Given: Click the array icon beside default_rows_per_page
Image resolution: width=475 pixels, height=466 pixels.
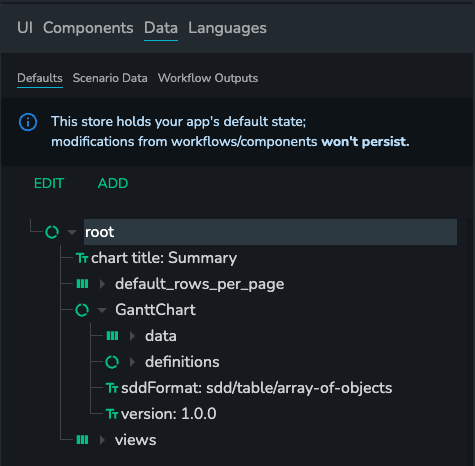Looking at the screenshot, I should [82, 284].
